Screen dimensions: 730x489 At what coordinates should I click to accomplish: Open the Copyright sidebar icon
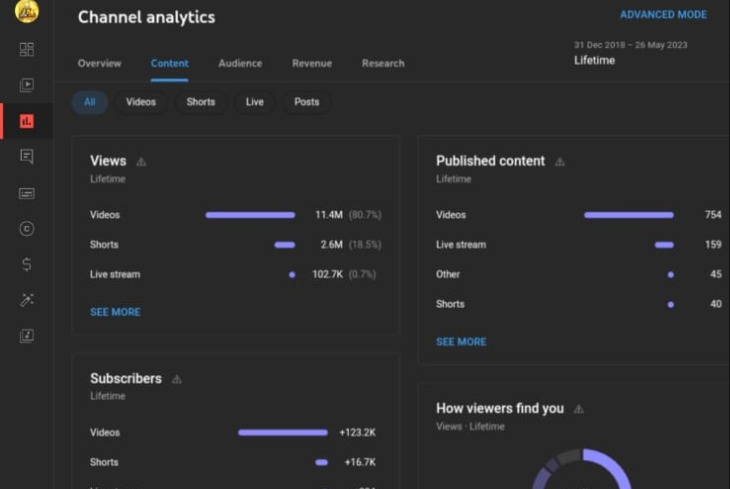pos(27,229)
